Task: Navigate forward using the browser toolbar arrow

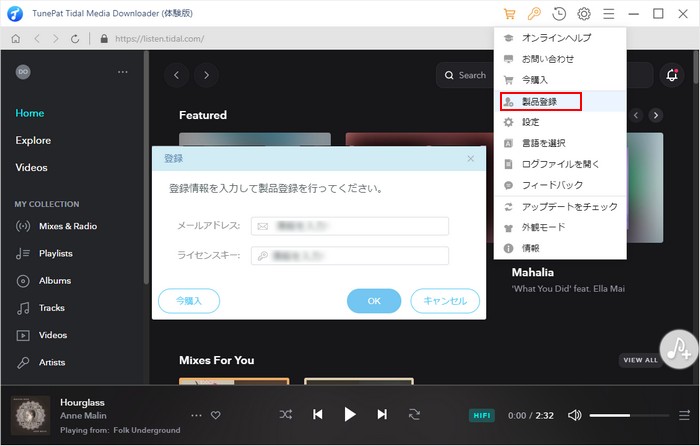Action: point(56,39)
